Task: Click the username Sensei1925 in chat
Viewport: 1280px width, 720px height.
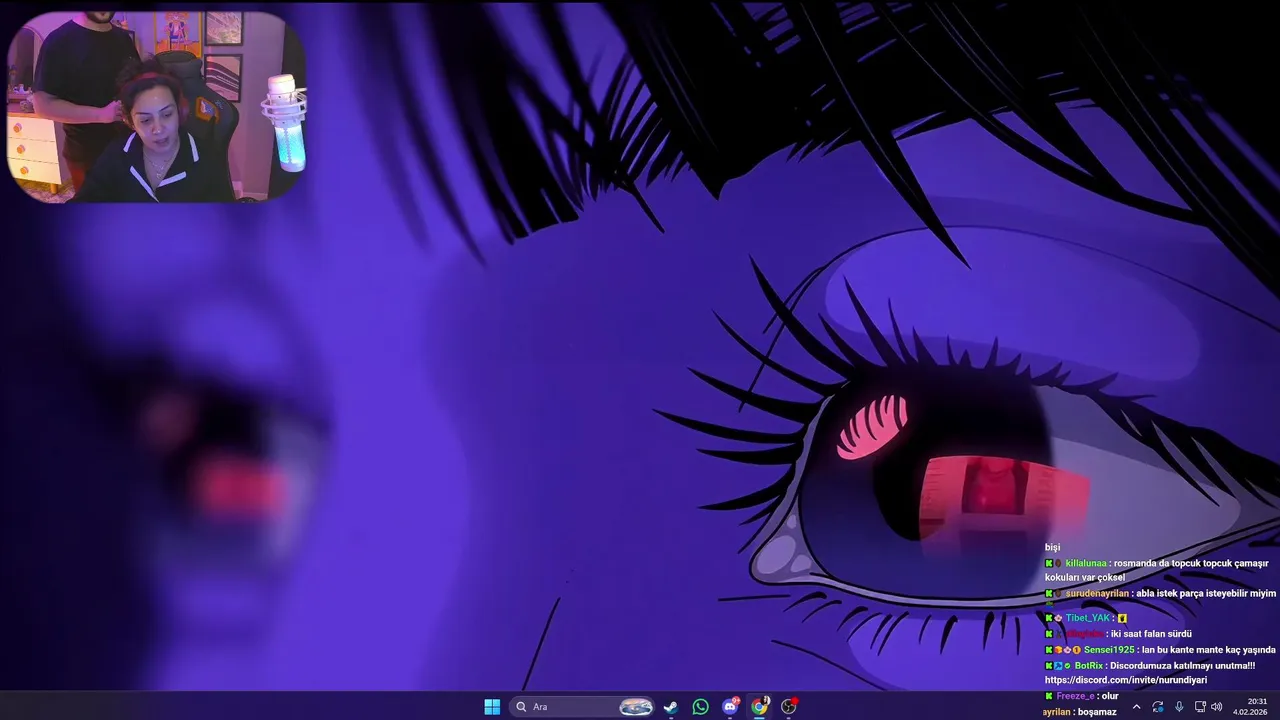Action: (1109, 650)
